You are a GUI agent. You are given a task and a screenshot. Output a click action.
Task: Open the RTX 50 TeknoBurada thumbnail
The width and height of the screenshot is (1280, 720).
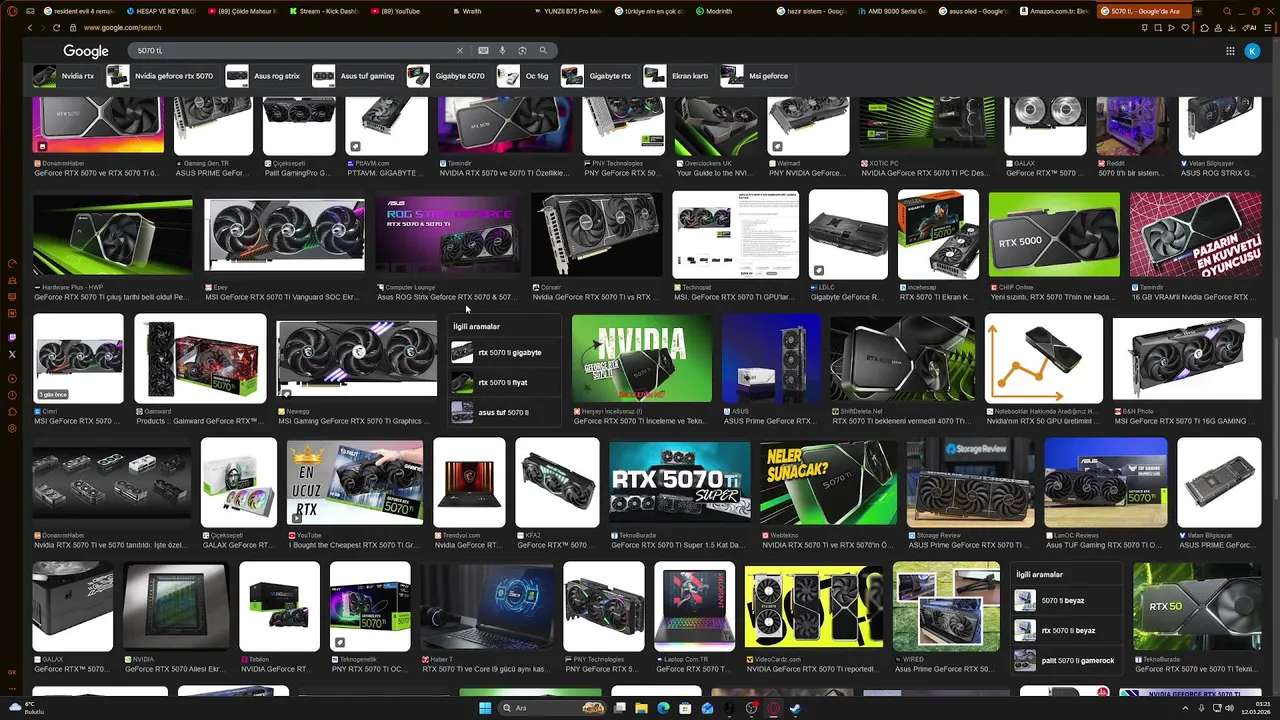pyautogui.click(x=1197, y=606)
